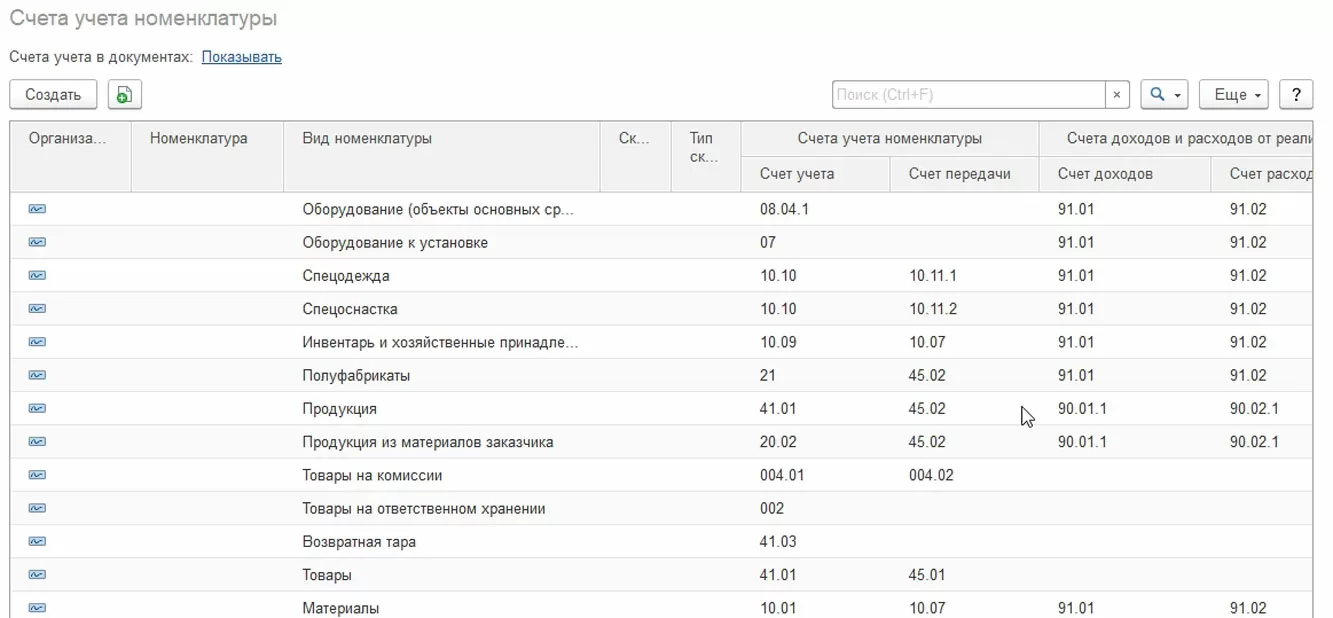The width and height of the screenshot is (1333, 618).
Task: Click the Счет учета column header
Action: 796,174
